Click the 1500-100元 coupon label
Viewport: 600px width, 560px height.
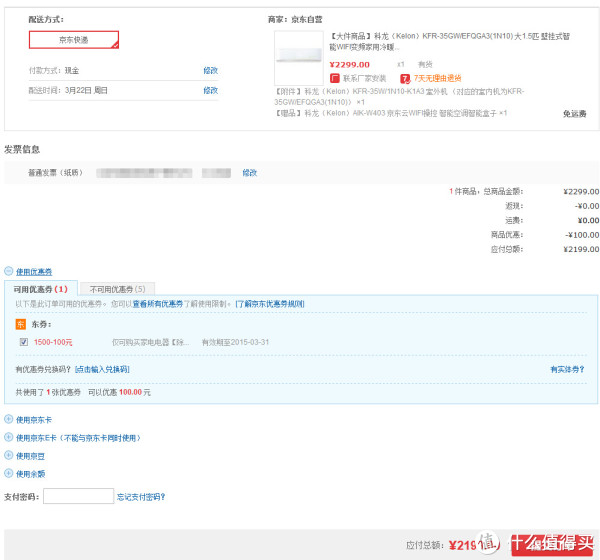[x=53, y=342]
